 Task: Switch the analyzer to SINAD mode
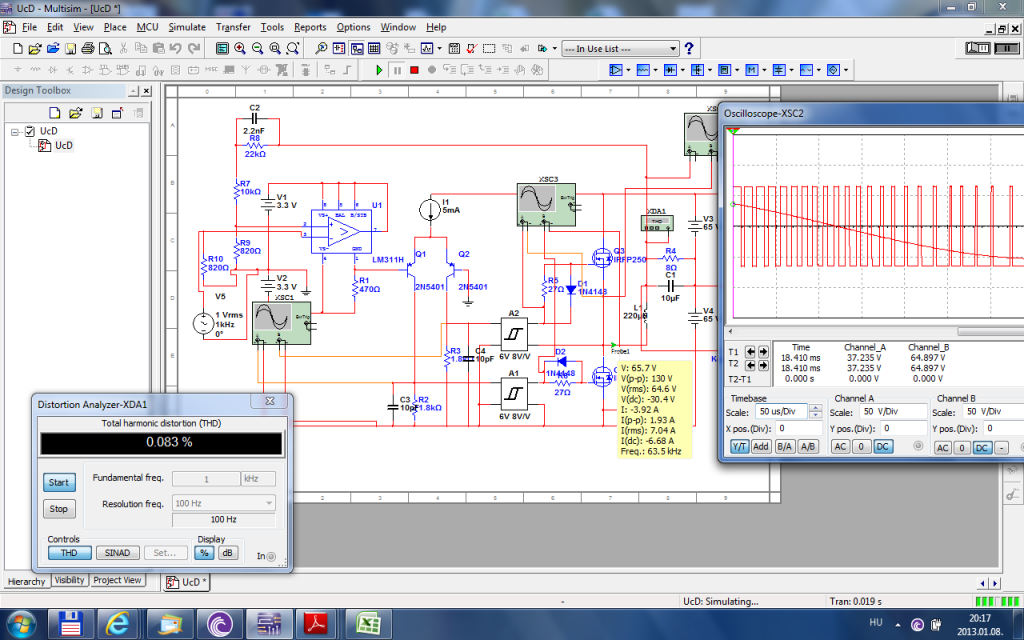[117, 552]
